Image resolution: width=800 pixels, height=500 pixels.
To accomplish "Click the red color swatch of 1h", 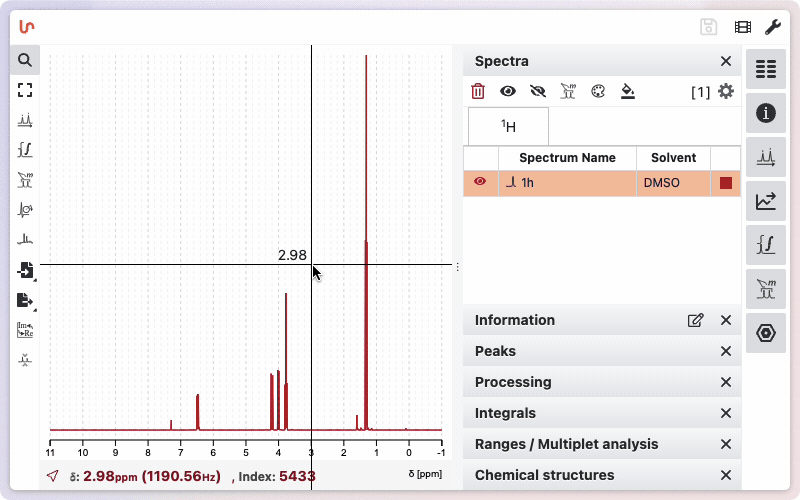I will (726, 183).
